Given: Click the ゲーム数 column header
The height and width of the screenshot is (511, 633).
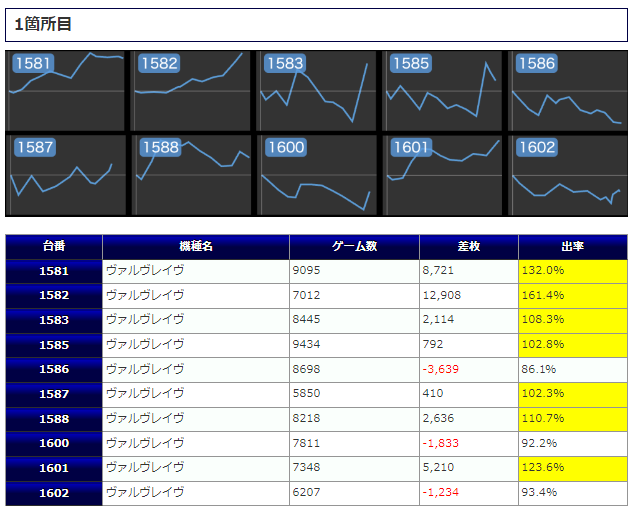Looking at the screenshot, I should pyautogui.click(x=354, y=246).
